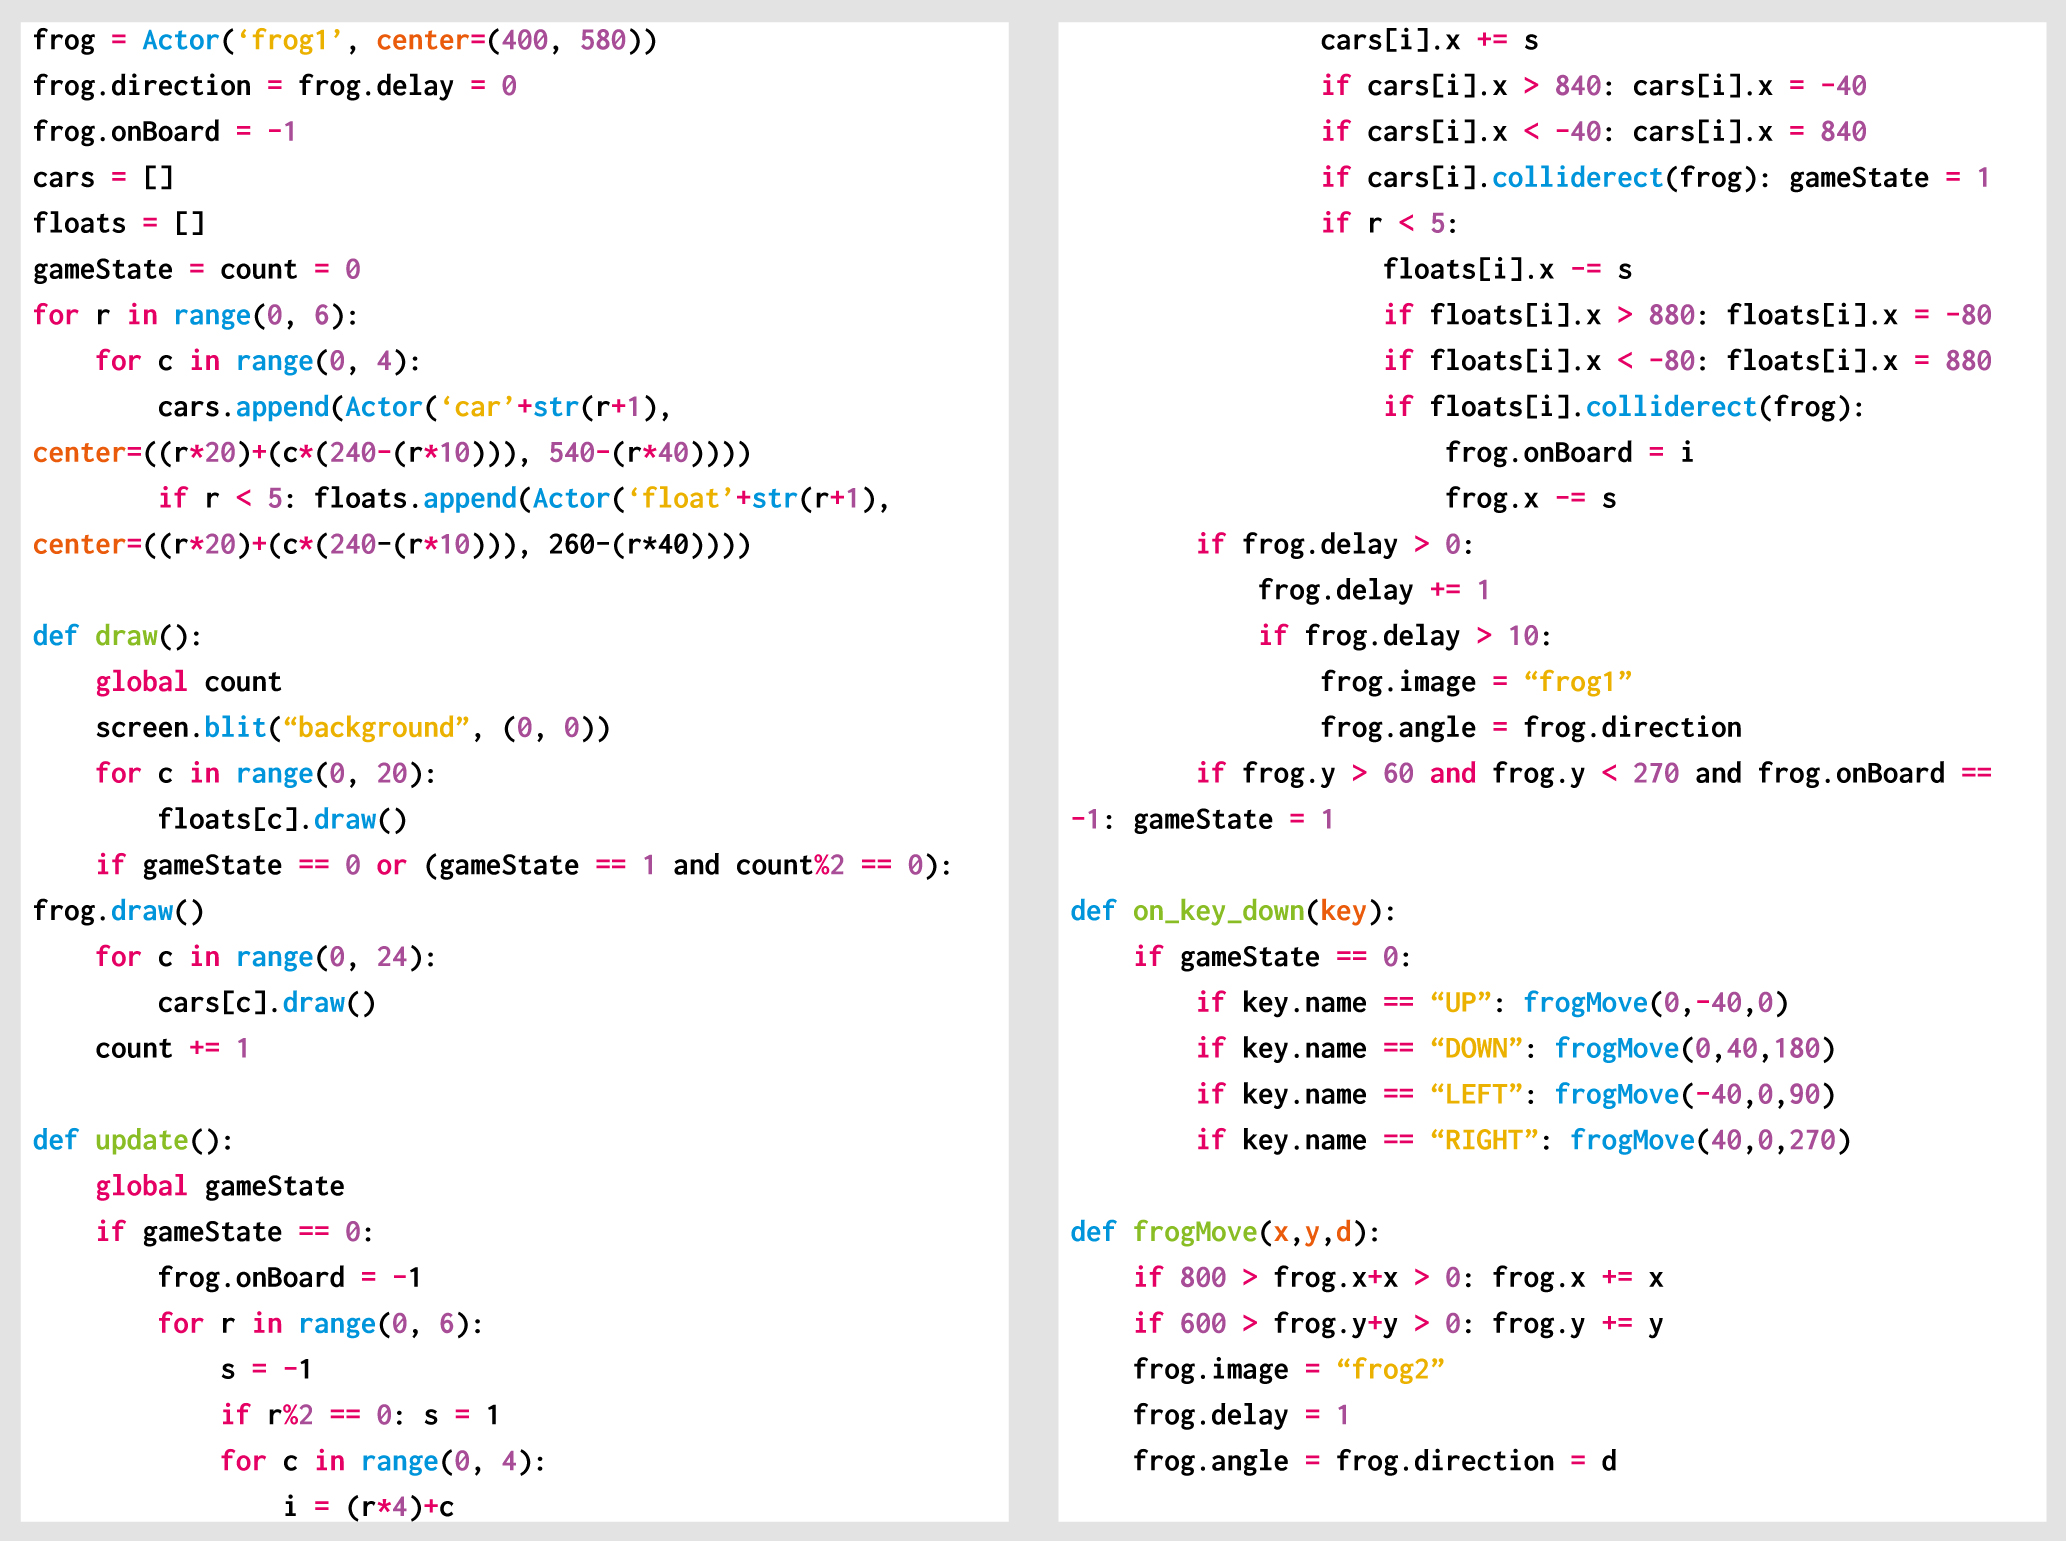Viewport: 2066px width, 1541px height.
Task: Select the frog.delay = 1 line in frogMove
Action: pos(1238,1414)
